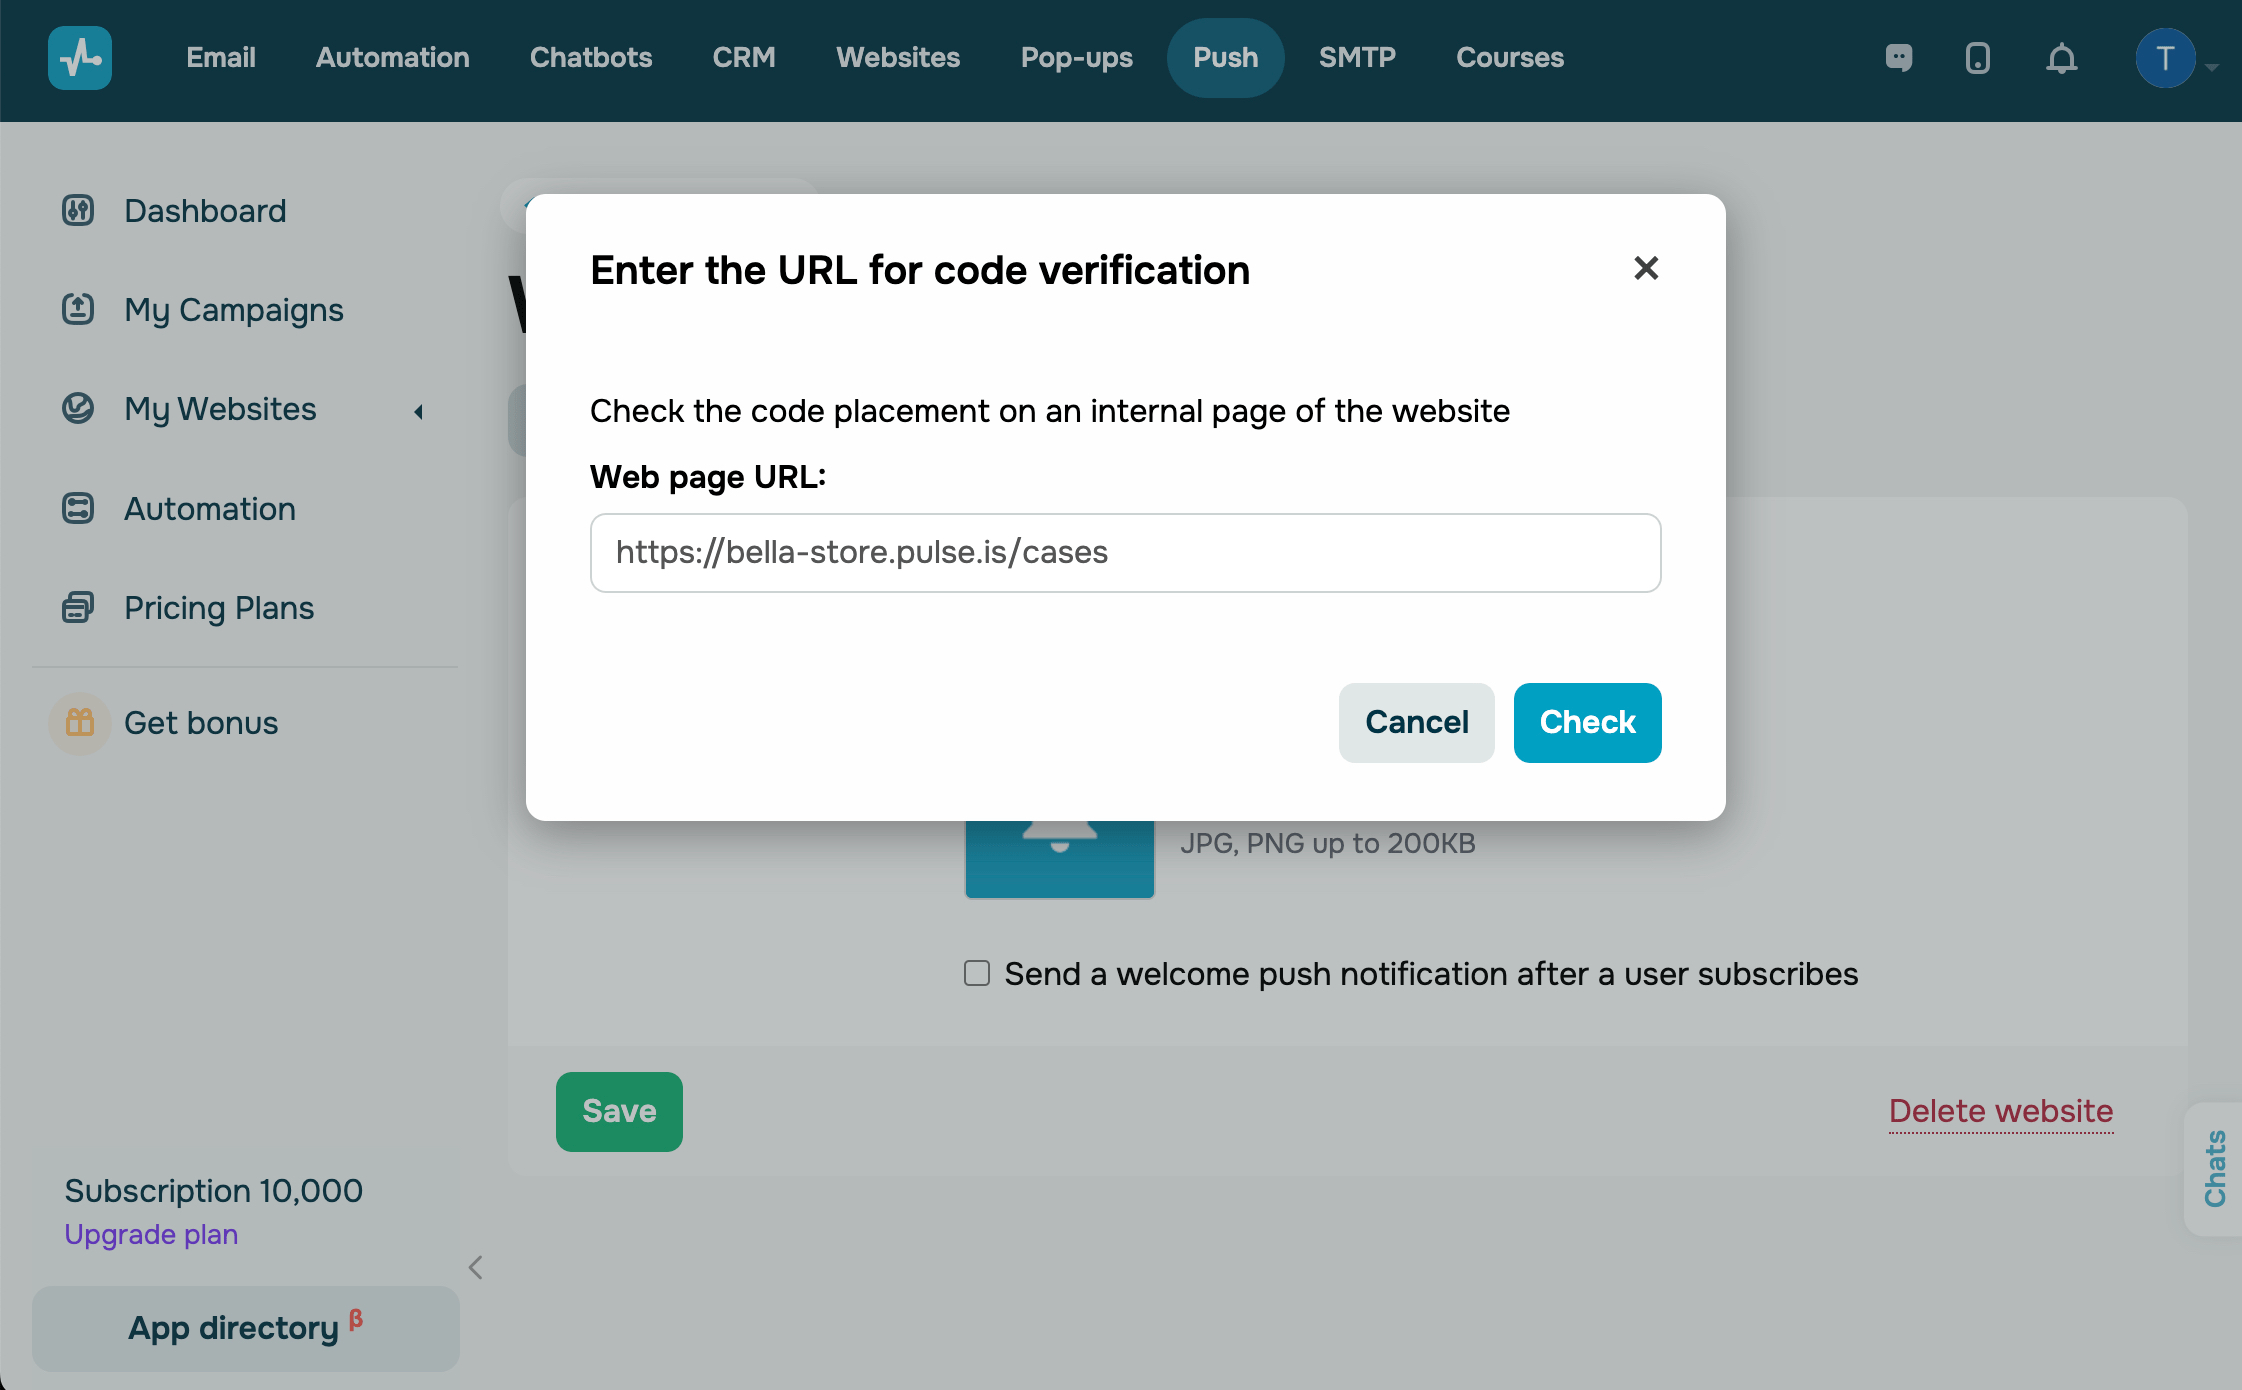Screen dimensions: 2242x1390
Task: Click the Cancel button in dialog
Action: tap(1416, 722)
